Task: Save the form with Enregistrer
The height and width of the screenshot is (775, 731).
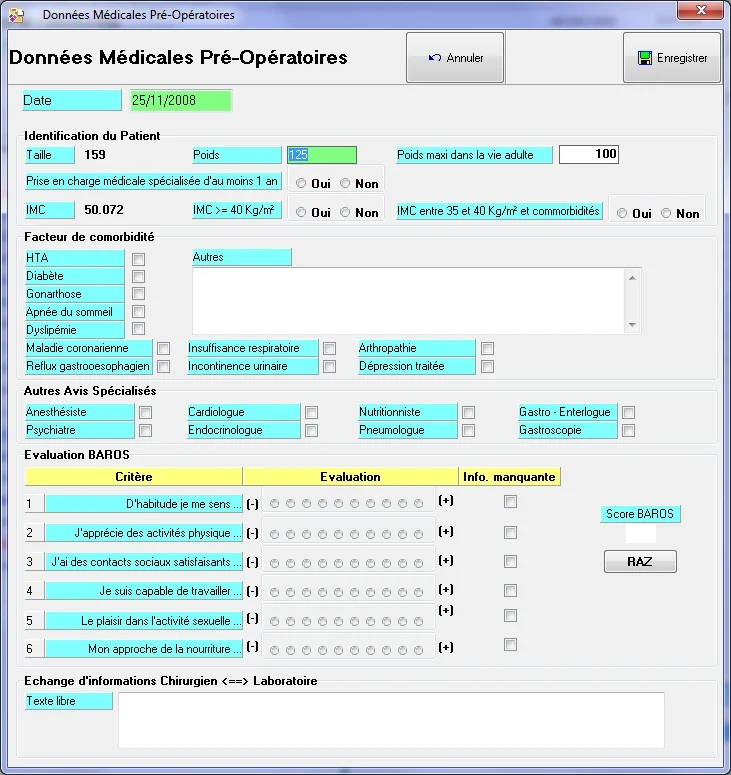Action: coord(672,58)
